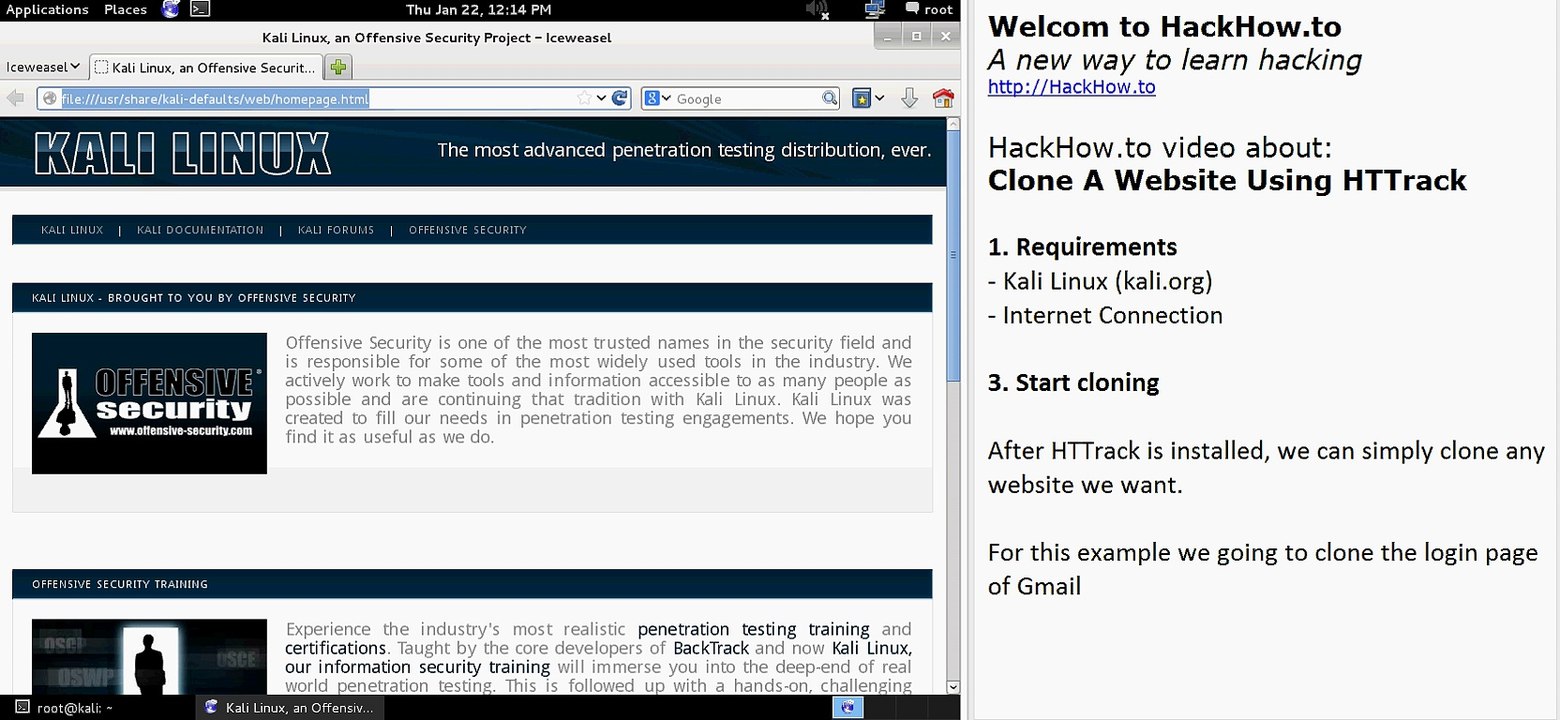The height and width of the screenshot is (720, 1560).
Task: Open the network connection indicator
Action: (875, 10)
